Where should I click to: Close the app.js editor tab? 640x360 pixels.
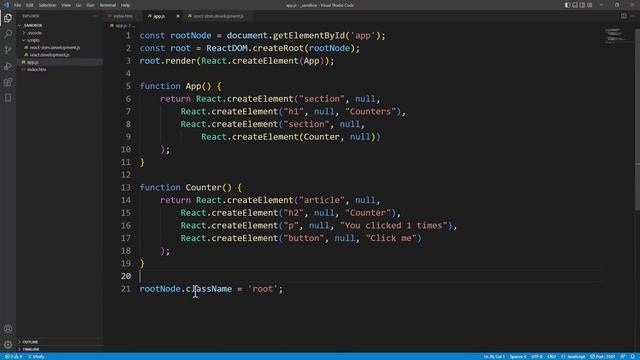(x=178, y=16)
